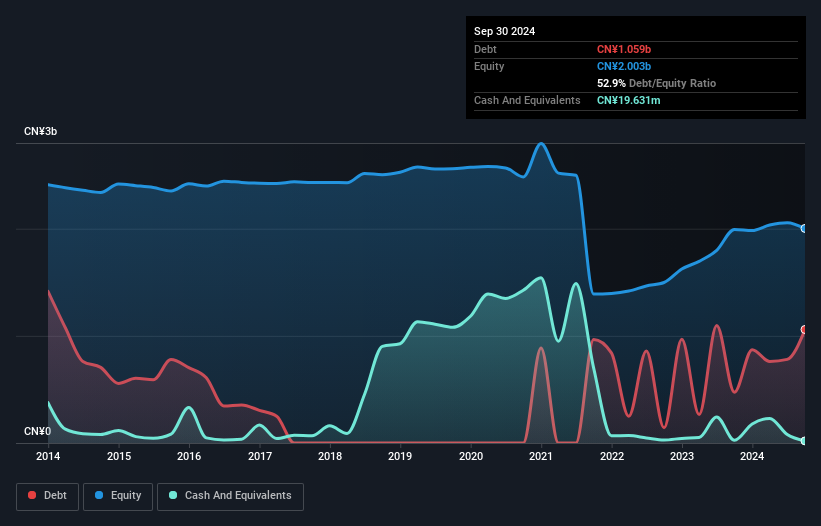Select the Equity endpoint marker at Sep 2024
The image size is (821, 526).
coord(805,229)
